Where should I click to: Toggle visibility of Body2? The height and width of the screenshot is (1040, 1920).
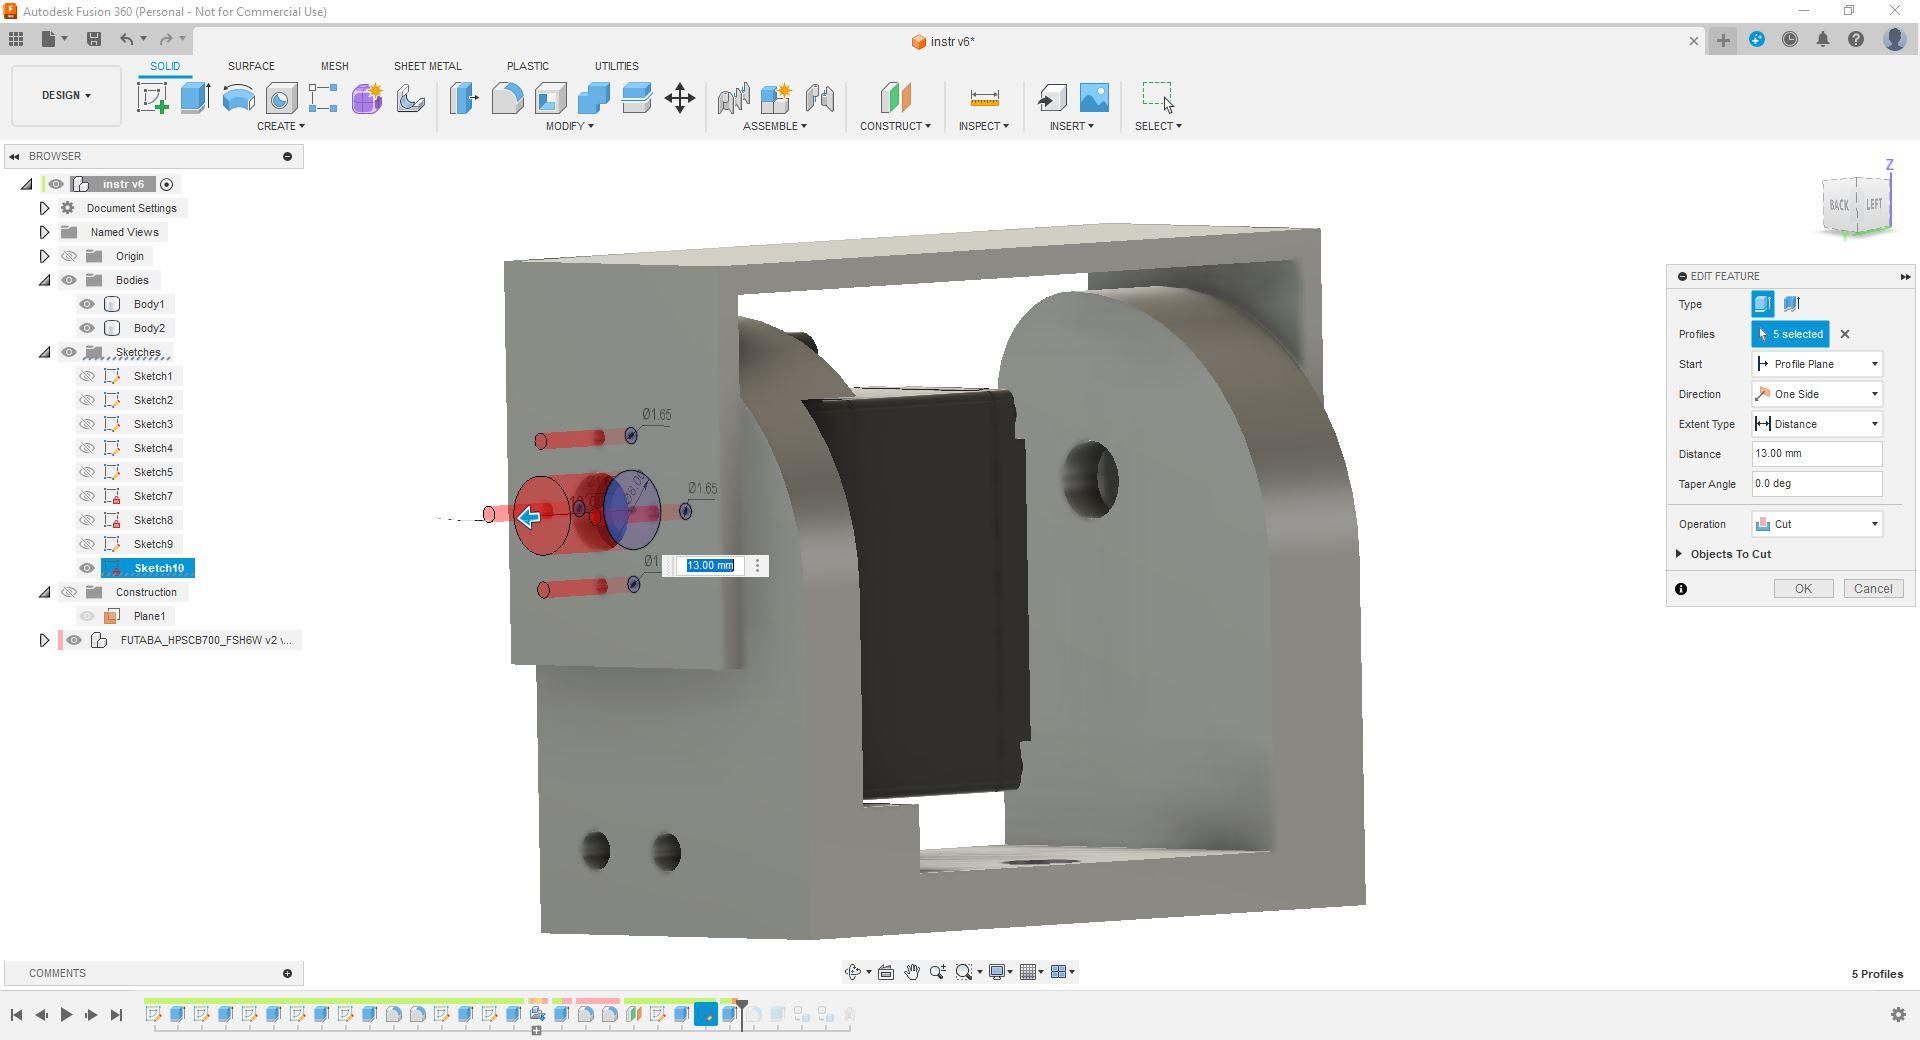(87, 328)
